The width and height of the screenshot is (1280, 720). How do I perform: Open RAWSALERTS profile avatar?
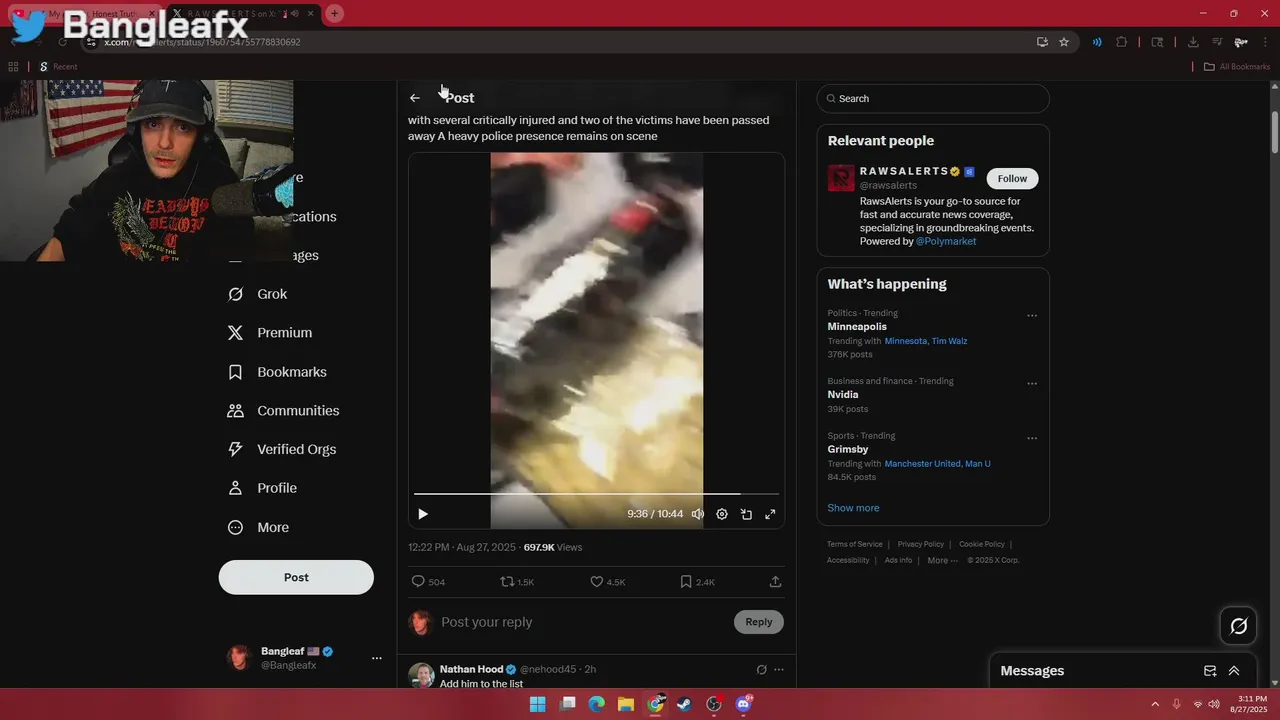click(x=841, y=178)
